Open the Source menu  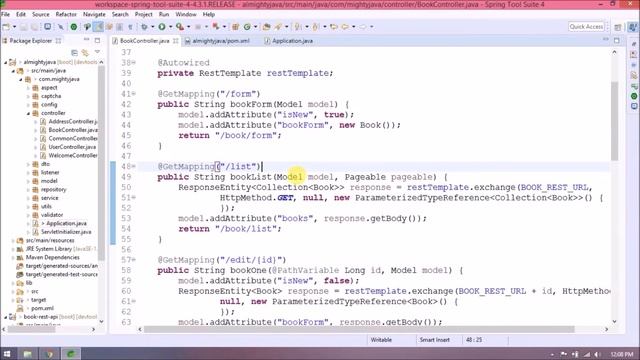[40, 14]
